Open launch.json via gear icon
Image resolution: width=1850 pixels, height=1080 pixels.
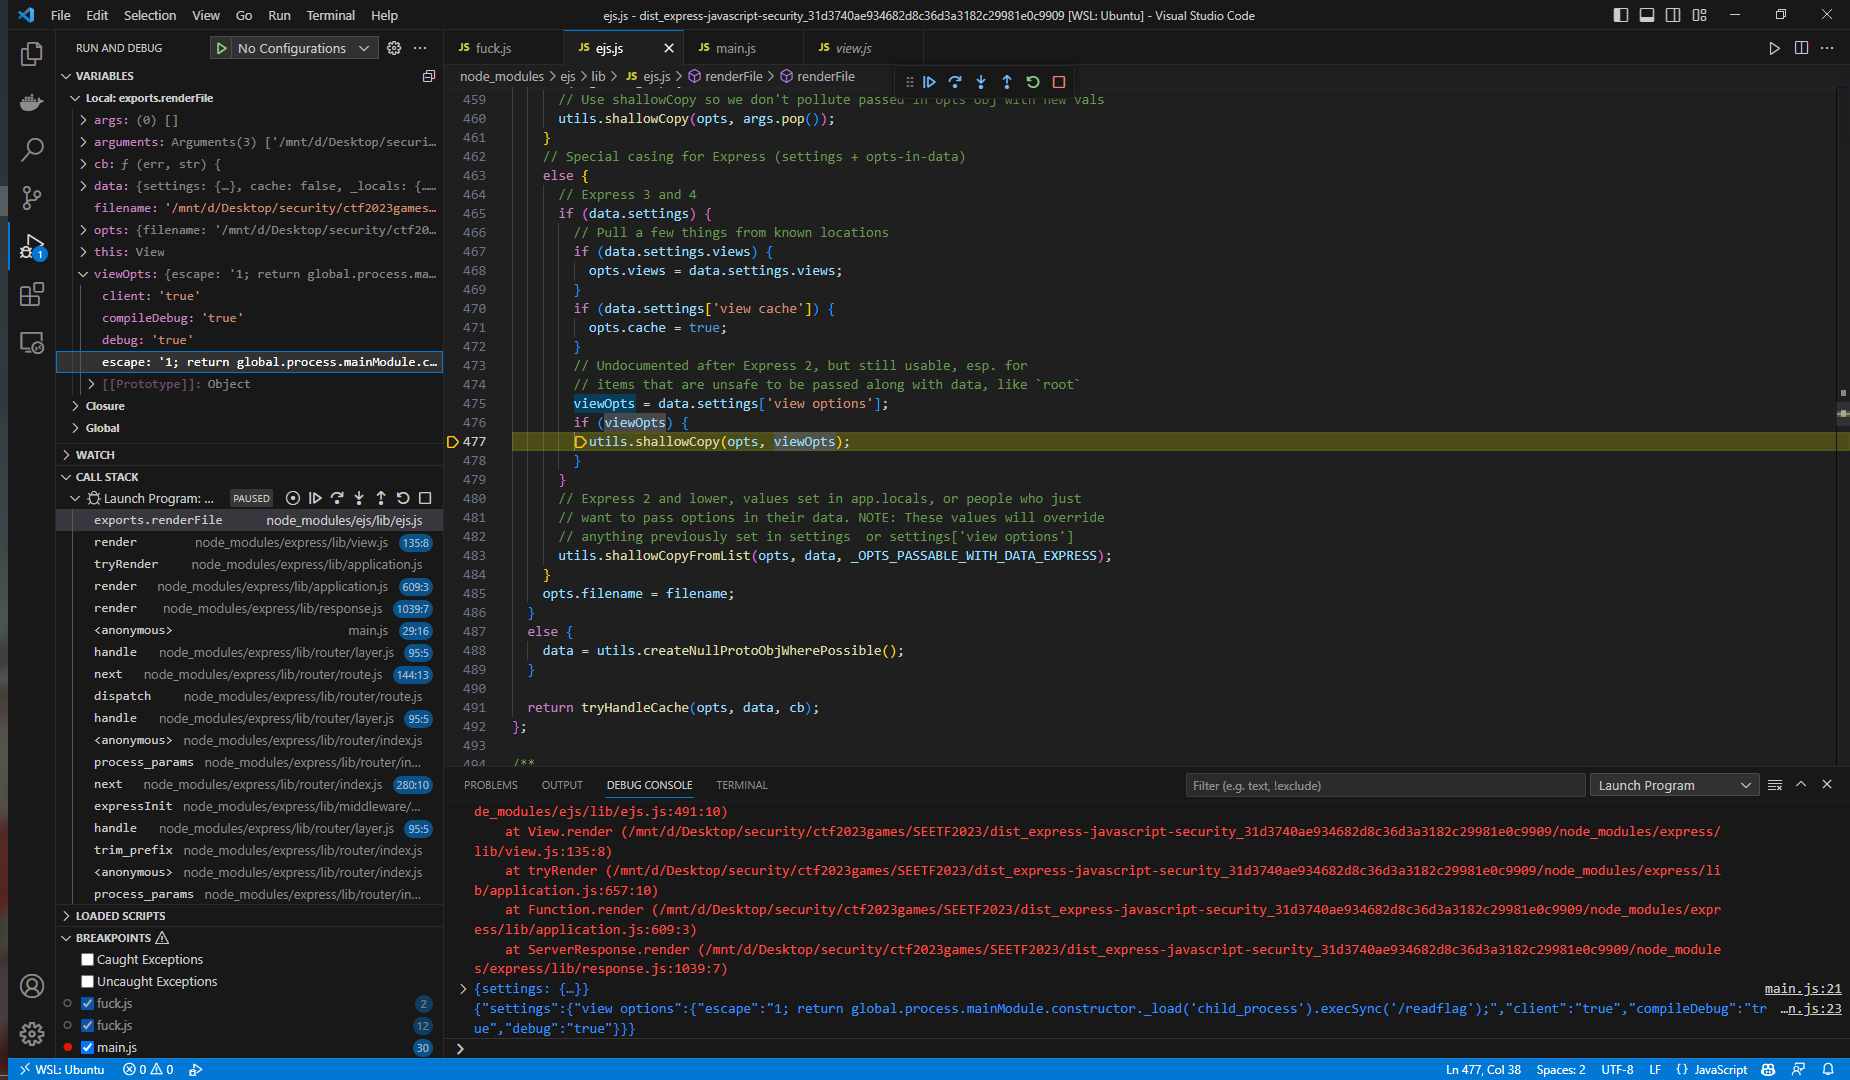pos(394,48)
